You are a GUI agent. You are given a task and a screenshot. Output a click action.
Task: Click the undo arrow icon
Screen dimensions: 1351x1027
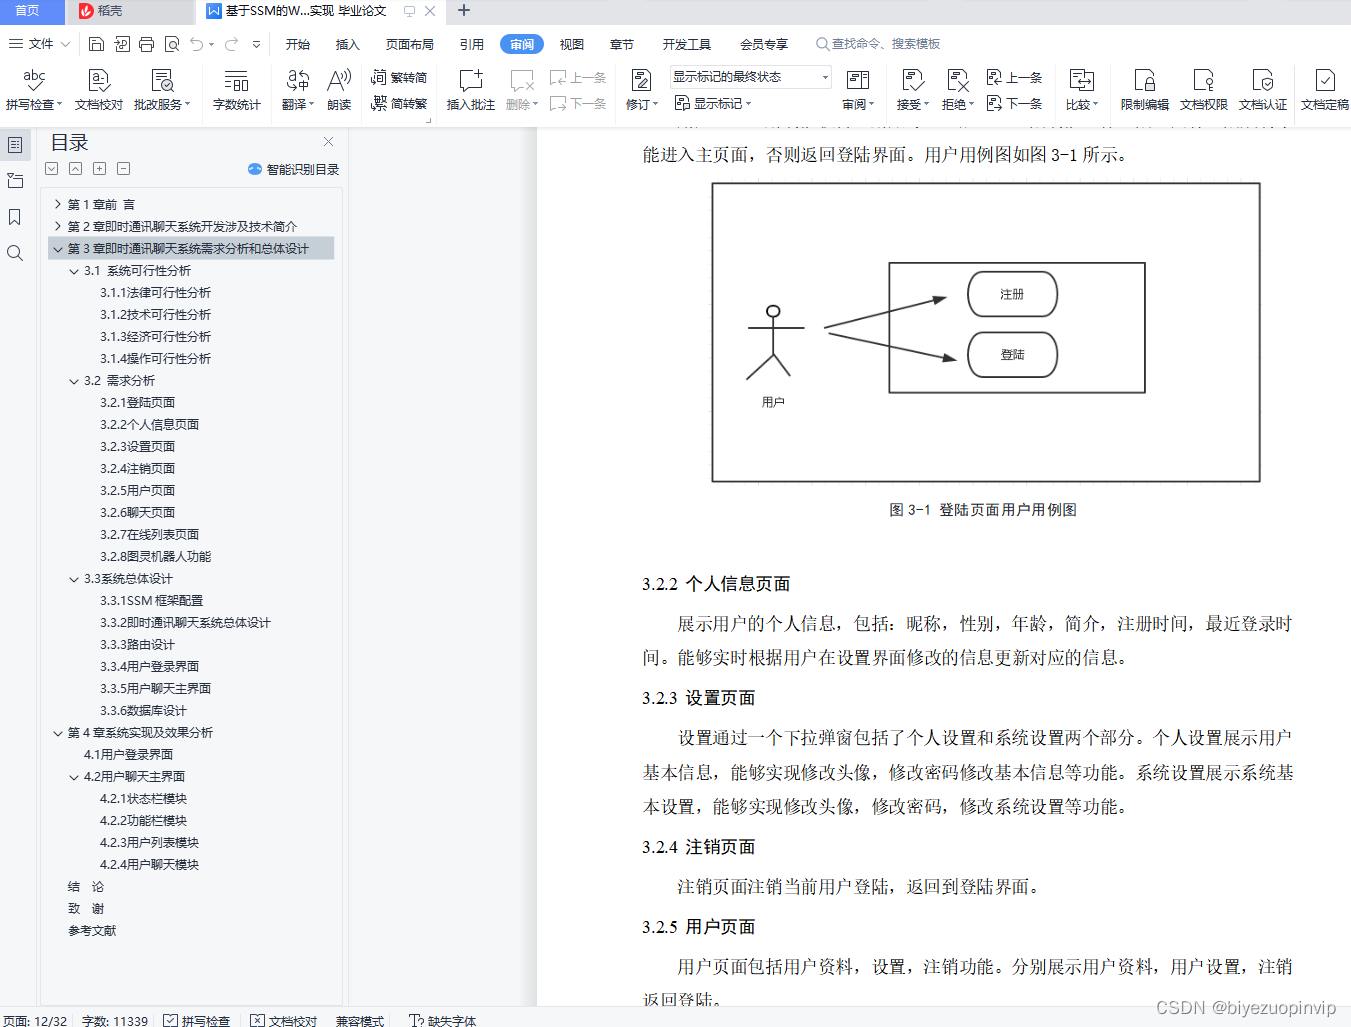coord(197,44)
